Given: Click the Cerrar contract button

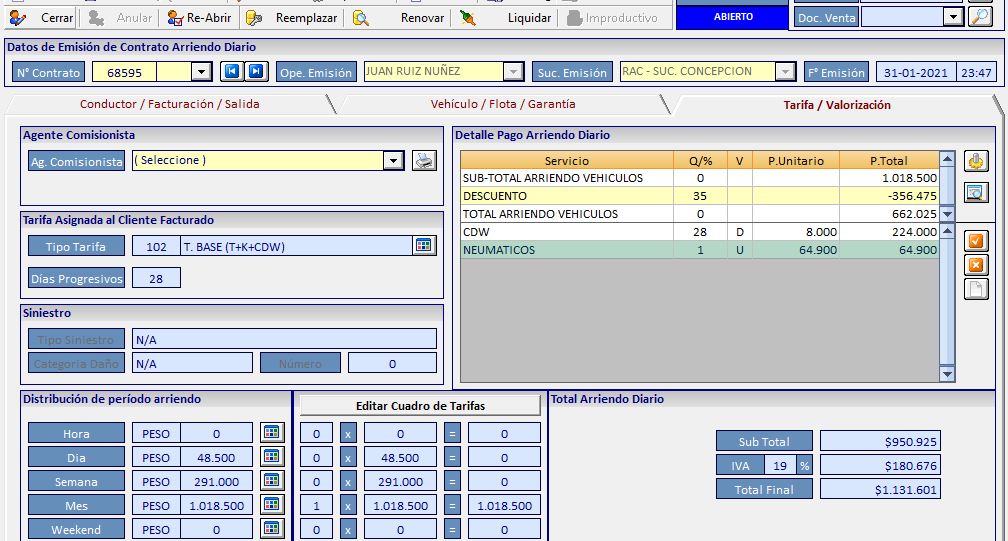Looking at the screenshot, I should pyautogui.click(x=42, y=18).
